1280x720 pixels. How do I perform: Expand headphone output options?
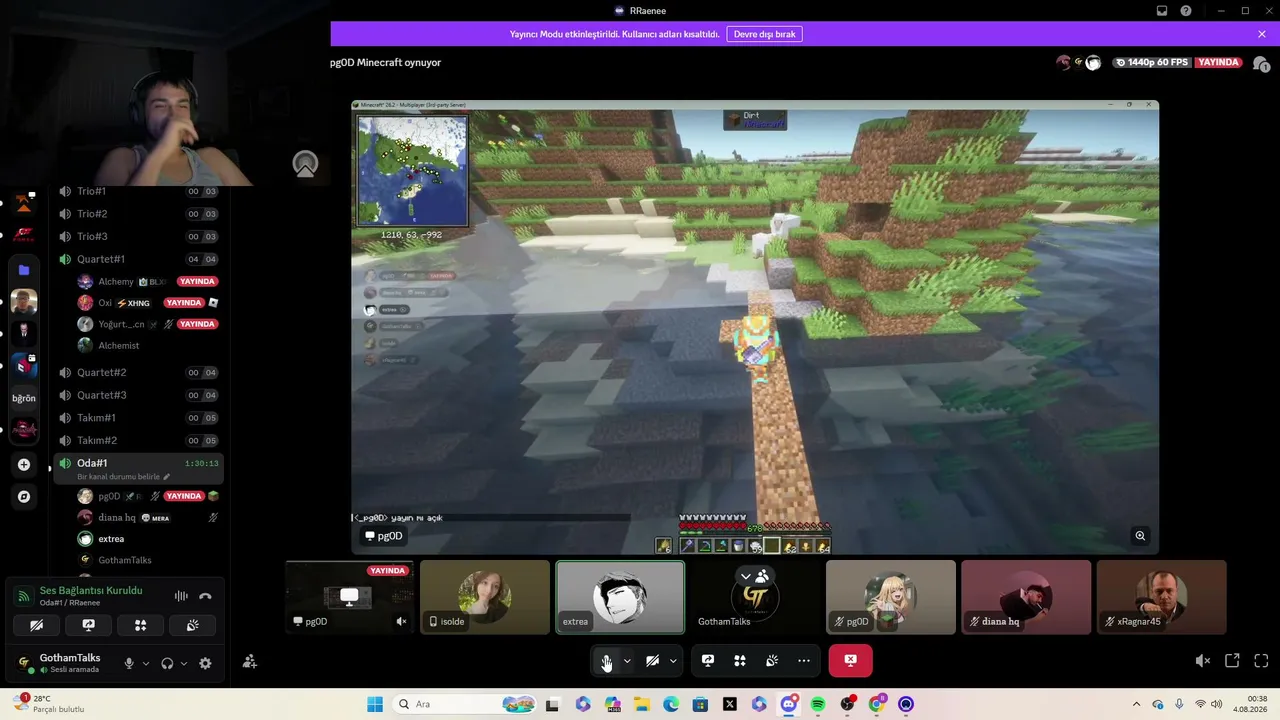[184, 663]
